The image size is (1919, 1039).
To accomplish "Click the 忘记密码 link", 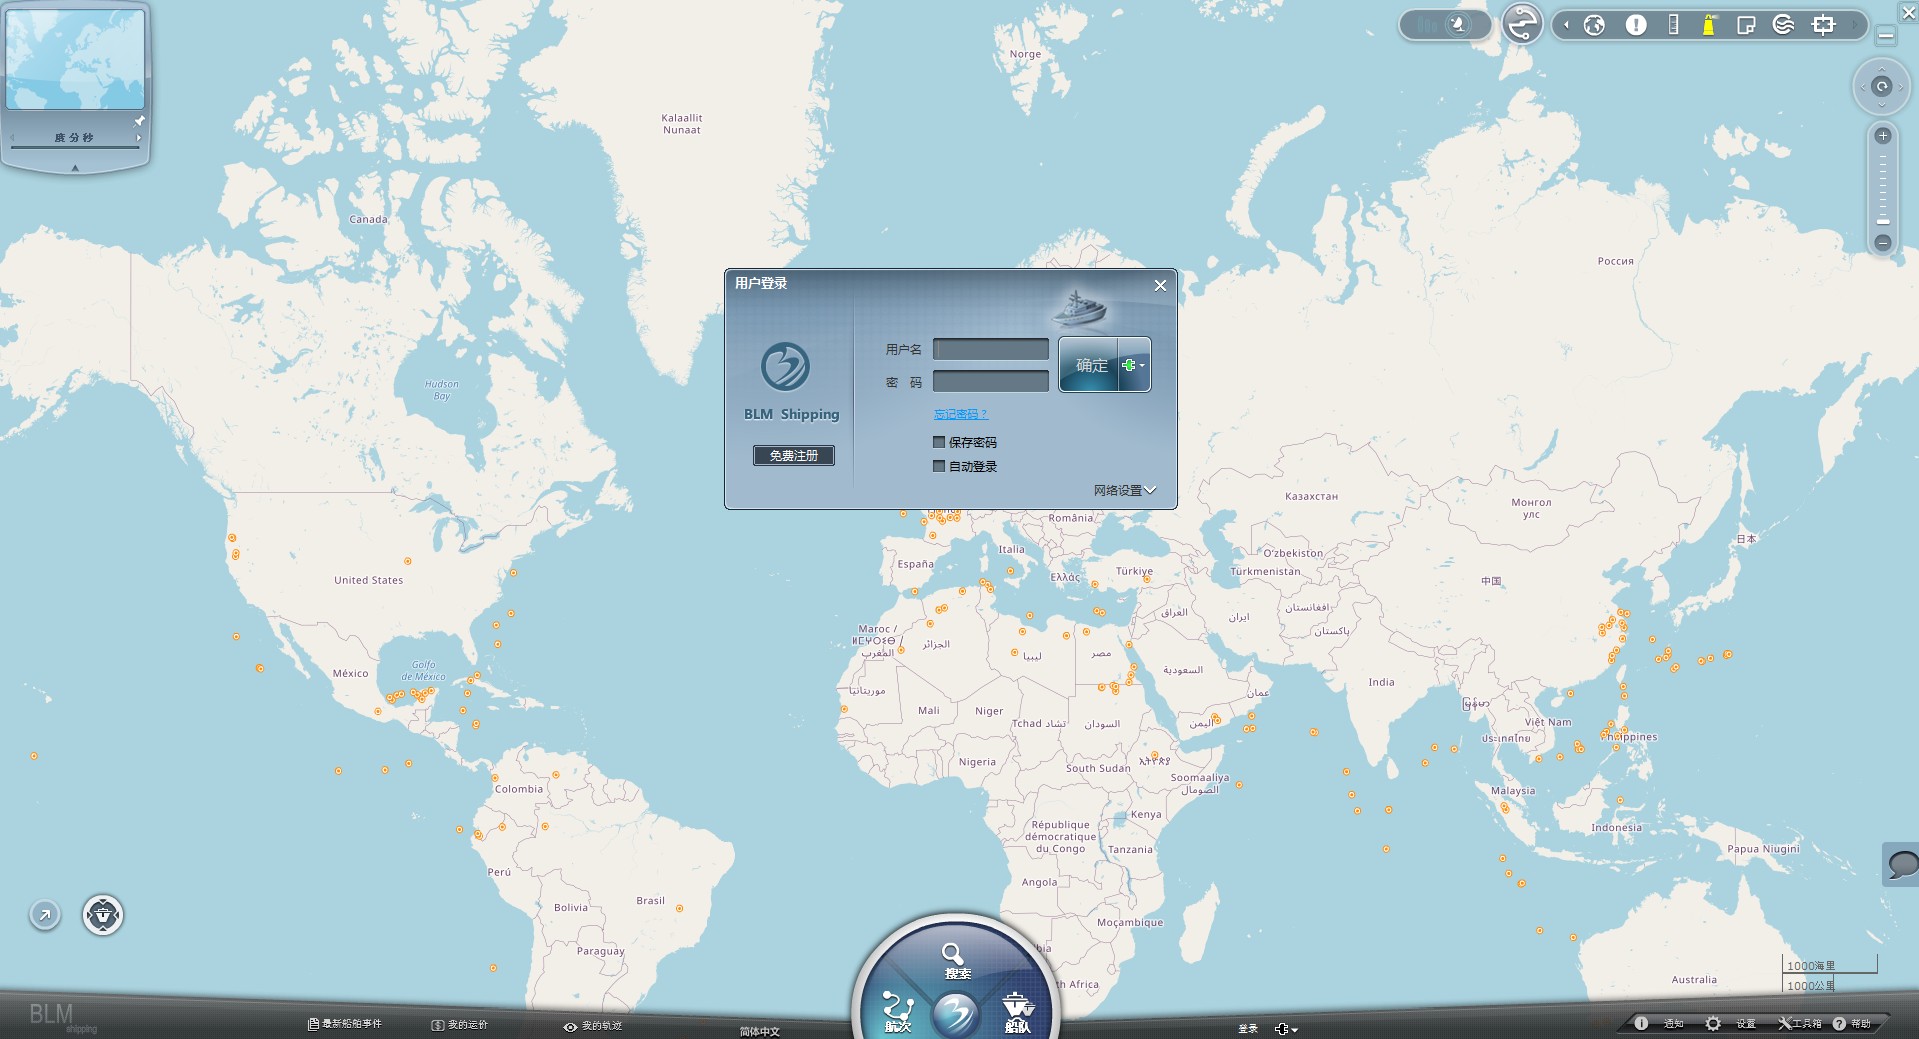I will pyautogui.click(x=960, y=414).
